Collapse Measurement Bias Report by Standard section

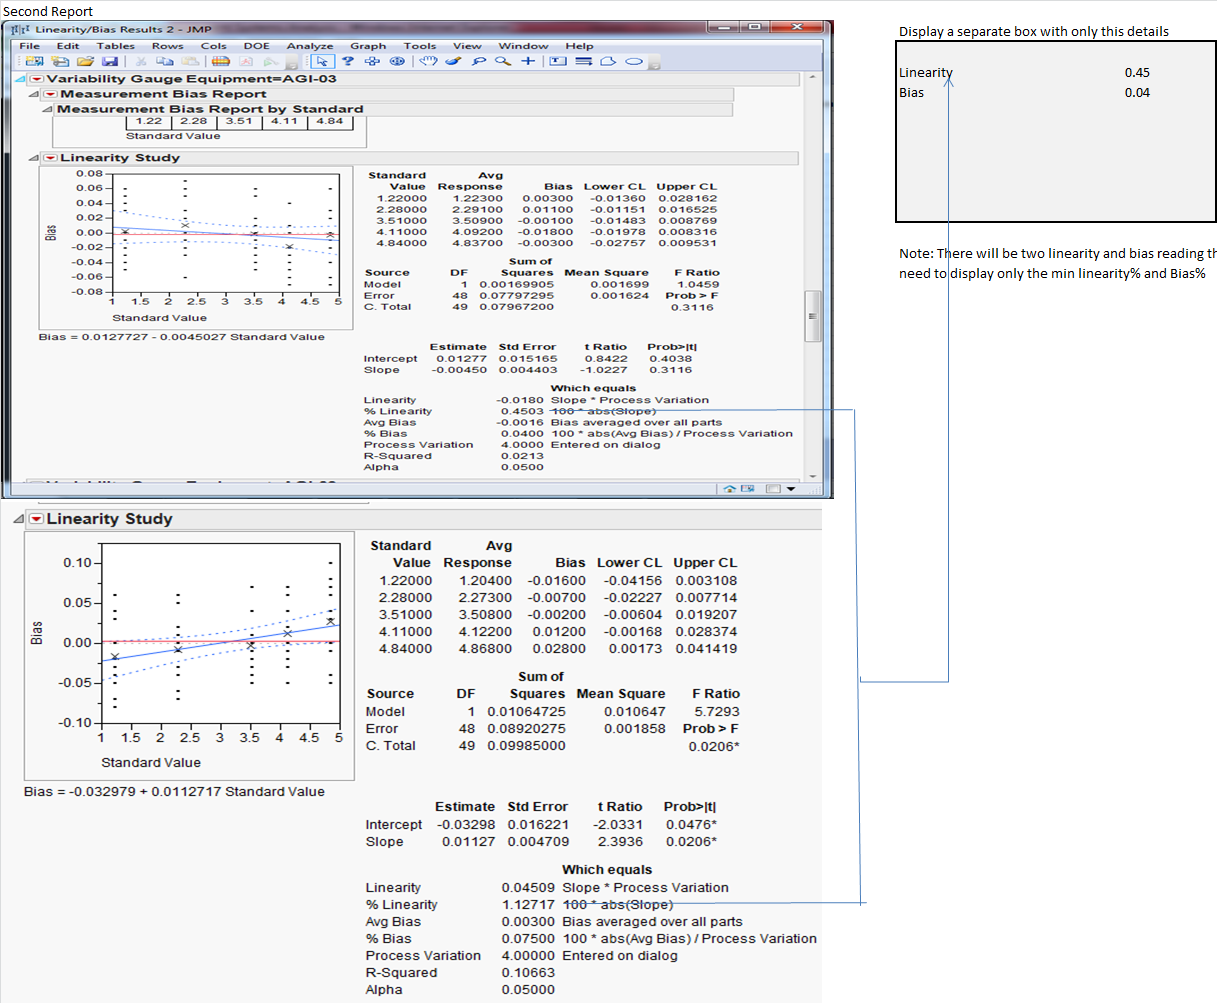pos(48,109)
